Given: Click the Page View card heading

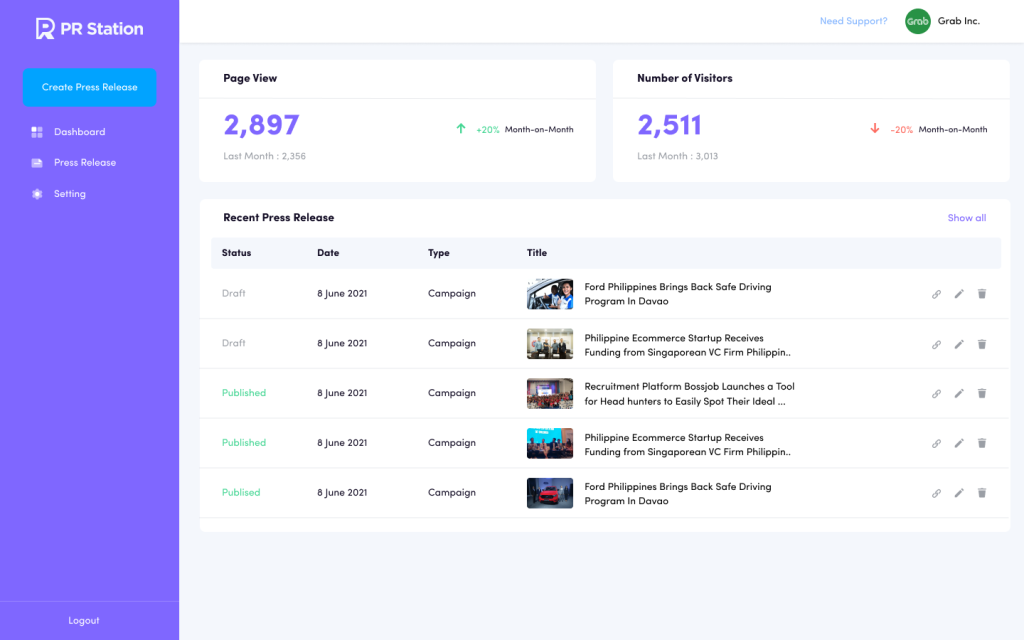Looking at the screenshot, I should coord(250,78).
